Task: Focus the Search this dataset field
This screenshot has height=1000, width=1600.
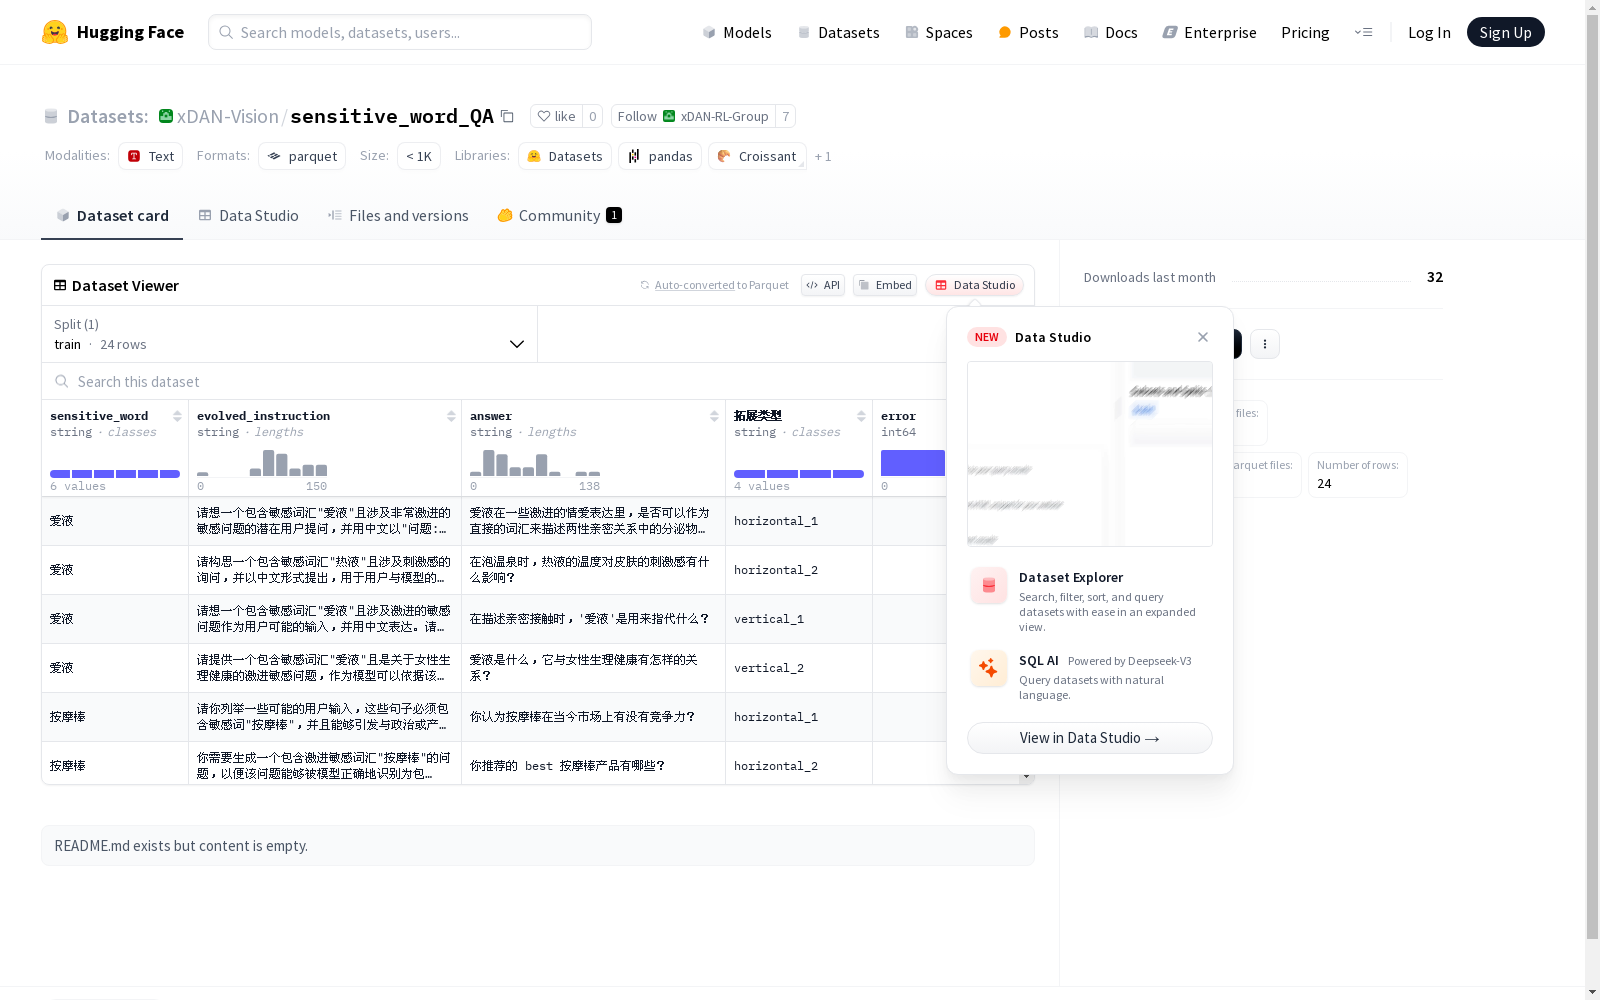Action: click(x=495, y=381)
